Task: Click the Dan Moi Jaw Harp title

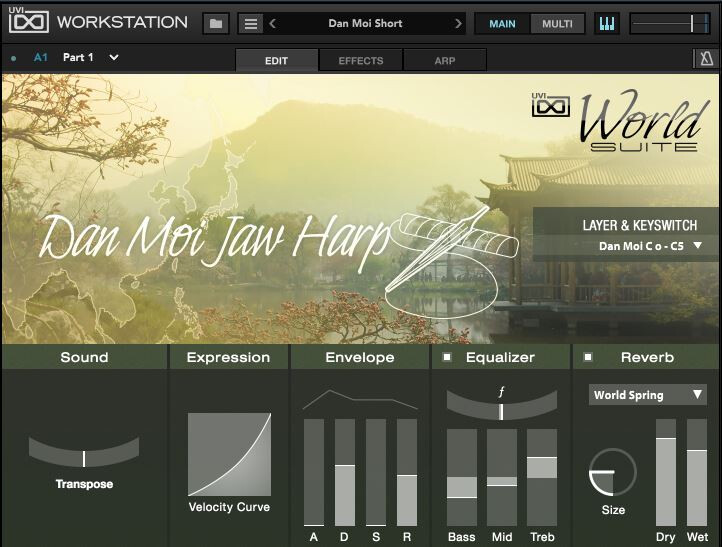Action: pos(214,242)
